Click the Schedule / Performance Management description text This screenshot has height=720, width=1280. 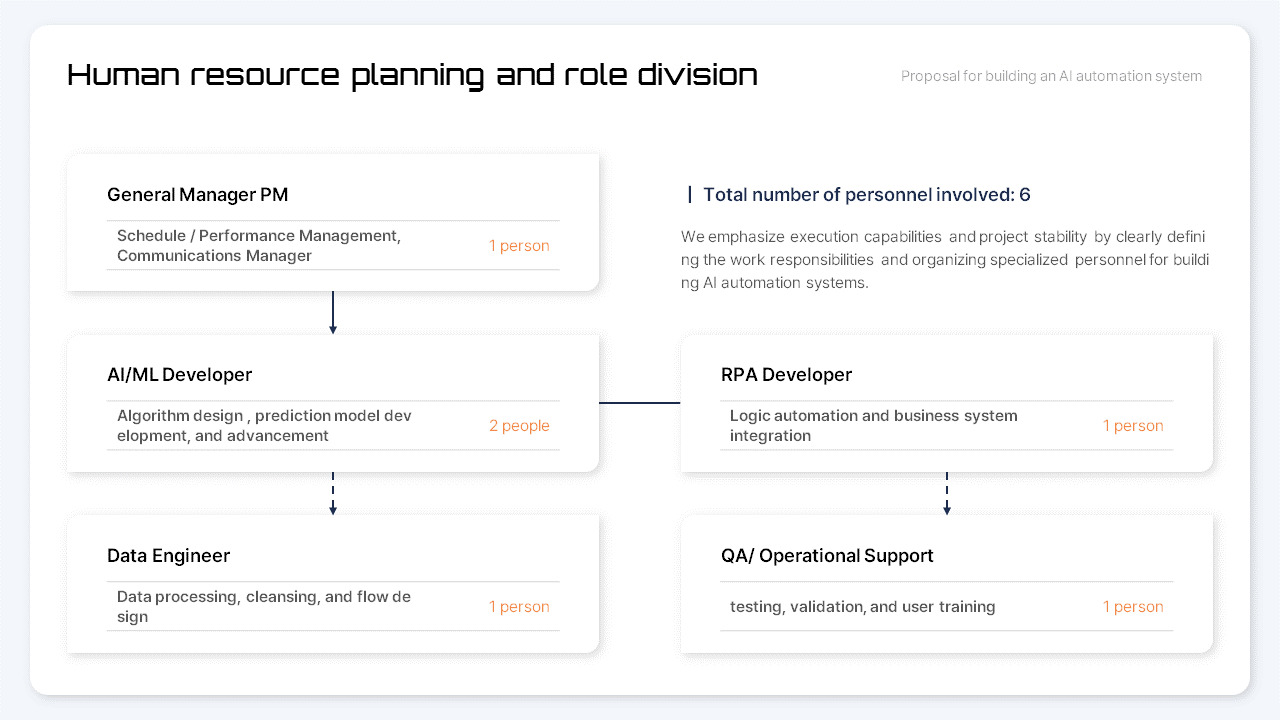[x=258, y=245]
